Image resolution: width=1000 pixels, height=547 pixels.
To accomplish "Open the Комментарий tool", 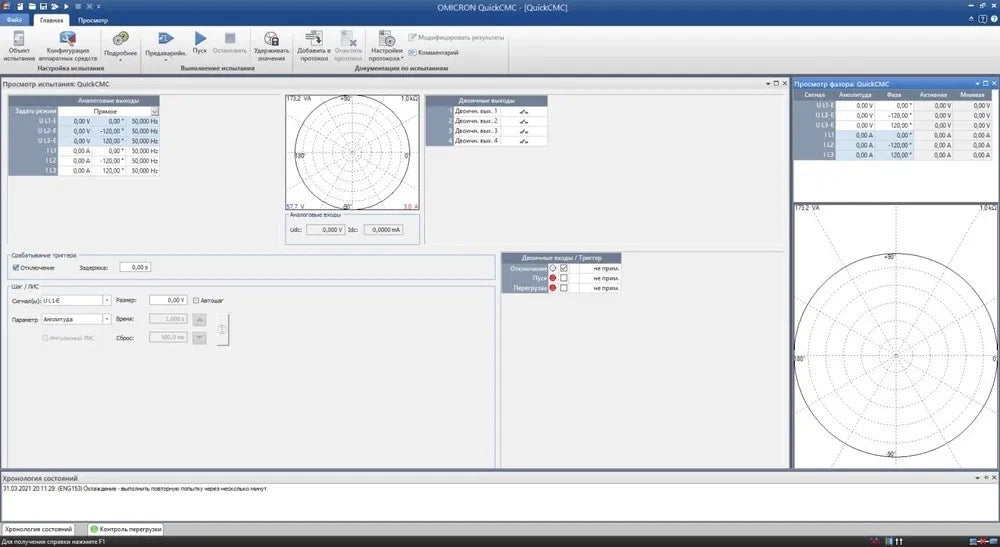I will click(433, 52).
